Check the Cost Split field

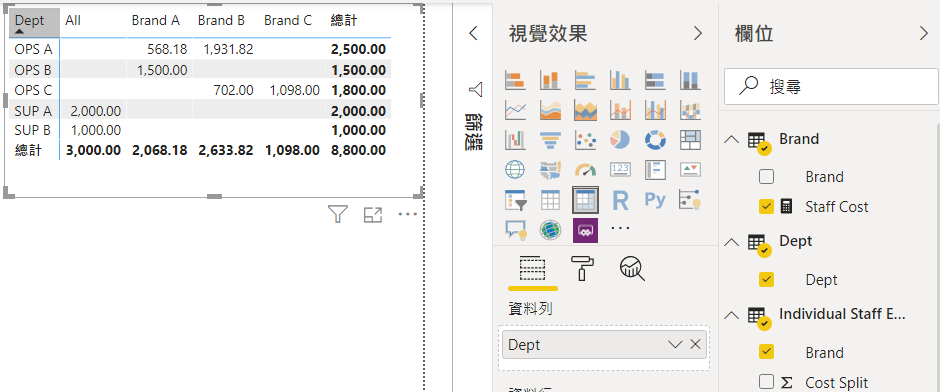766,382
